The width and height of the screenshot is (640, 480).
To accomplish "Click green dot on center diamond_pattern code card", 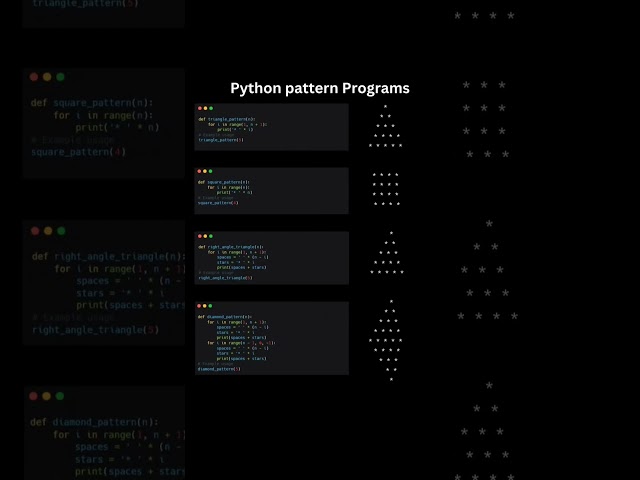I will point(211,306).
